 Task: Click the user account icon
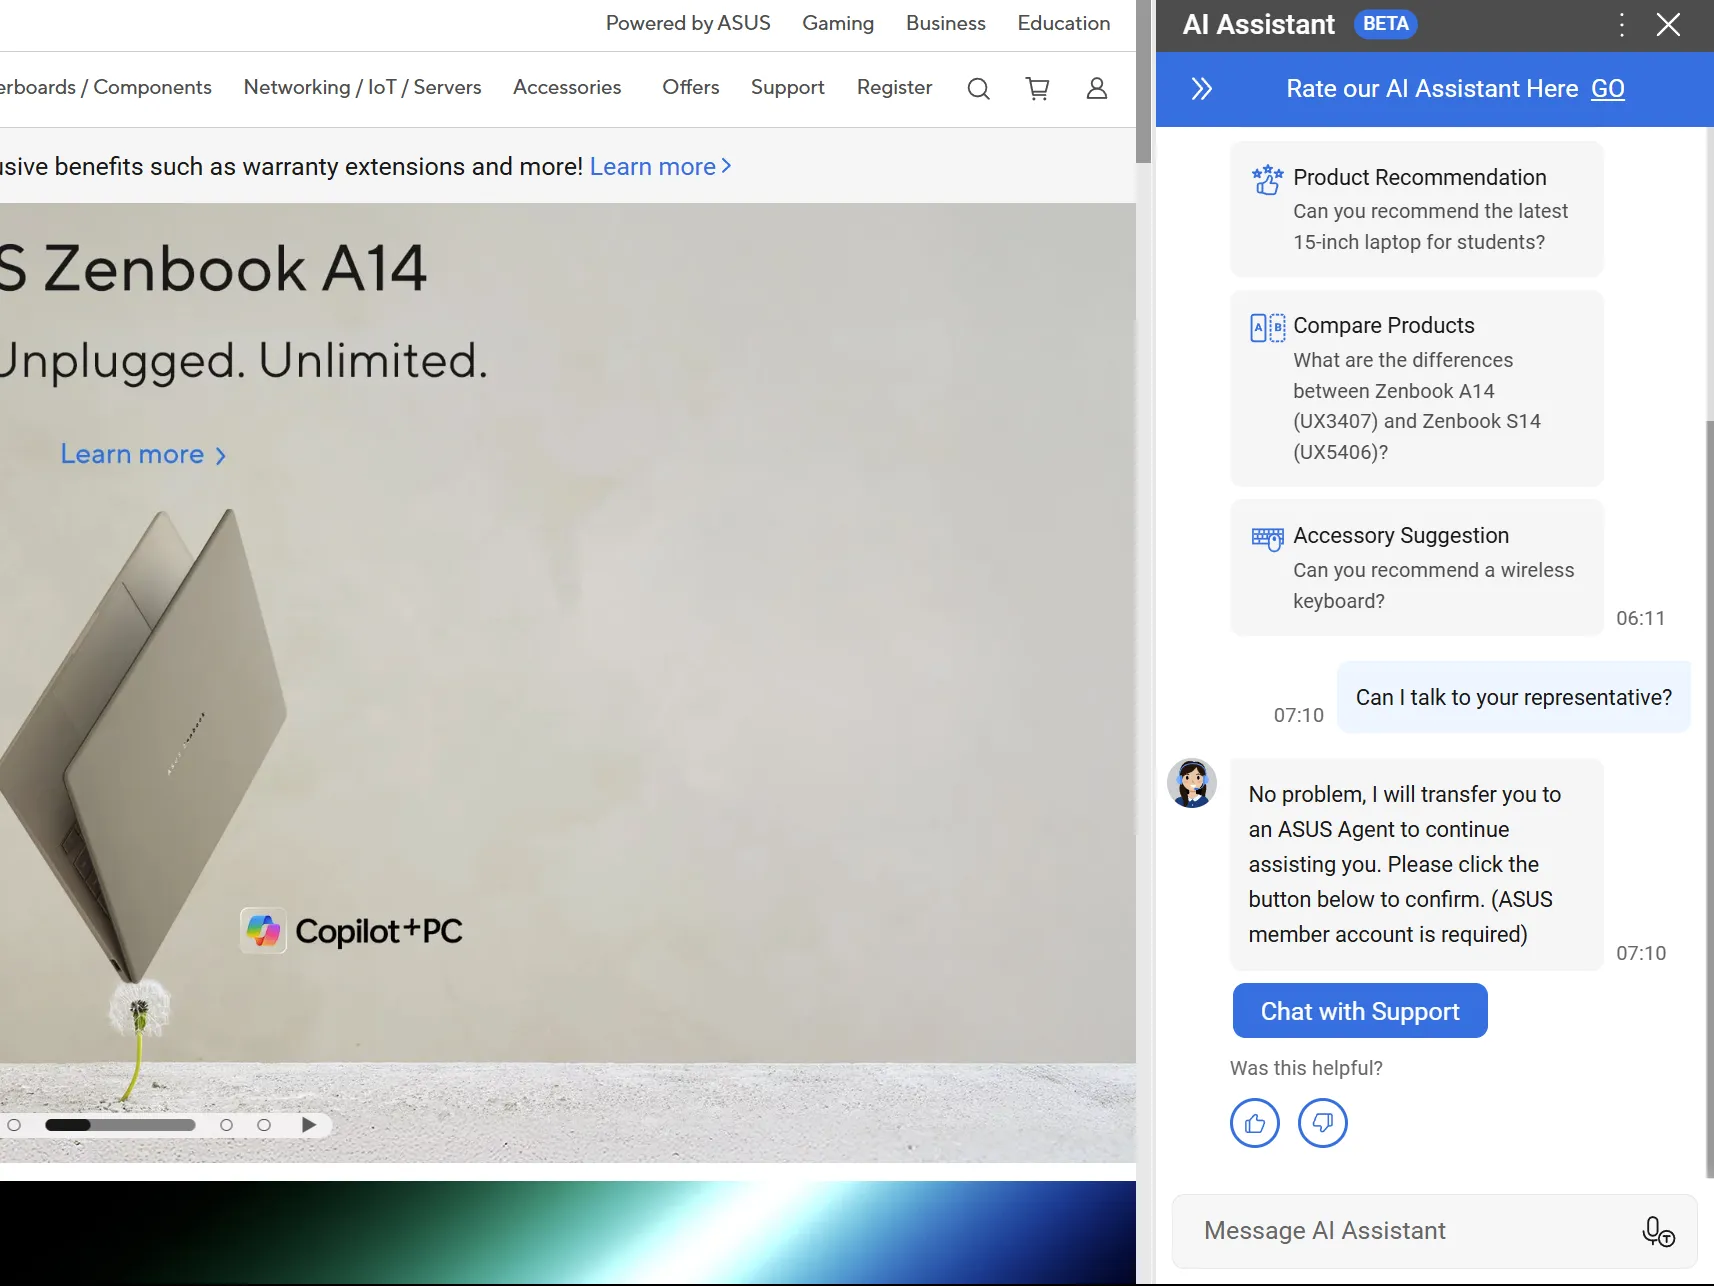[1096, 88]
